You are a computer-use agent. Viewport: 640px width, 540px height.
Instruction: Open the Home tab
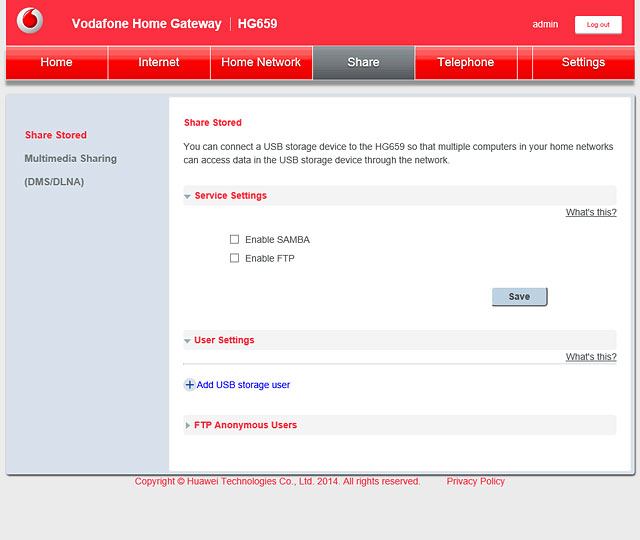point(56,62)
